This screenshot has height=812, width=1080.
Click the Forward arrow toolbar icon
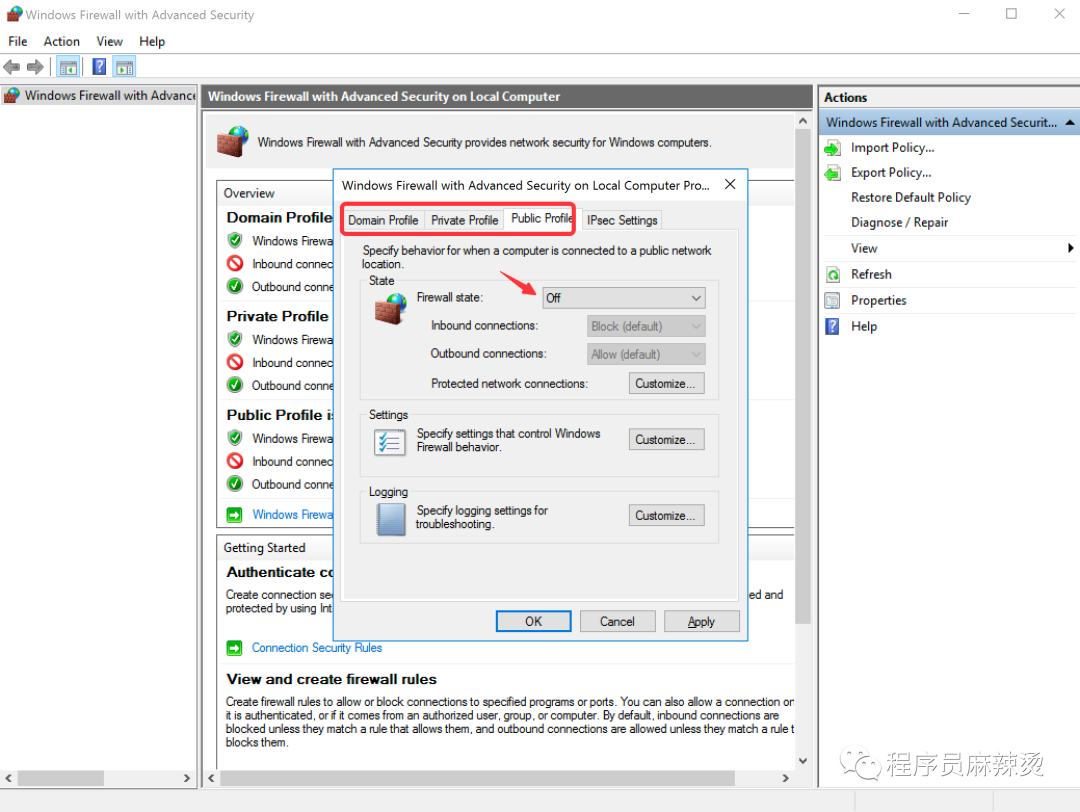click(x=35, y=67)
